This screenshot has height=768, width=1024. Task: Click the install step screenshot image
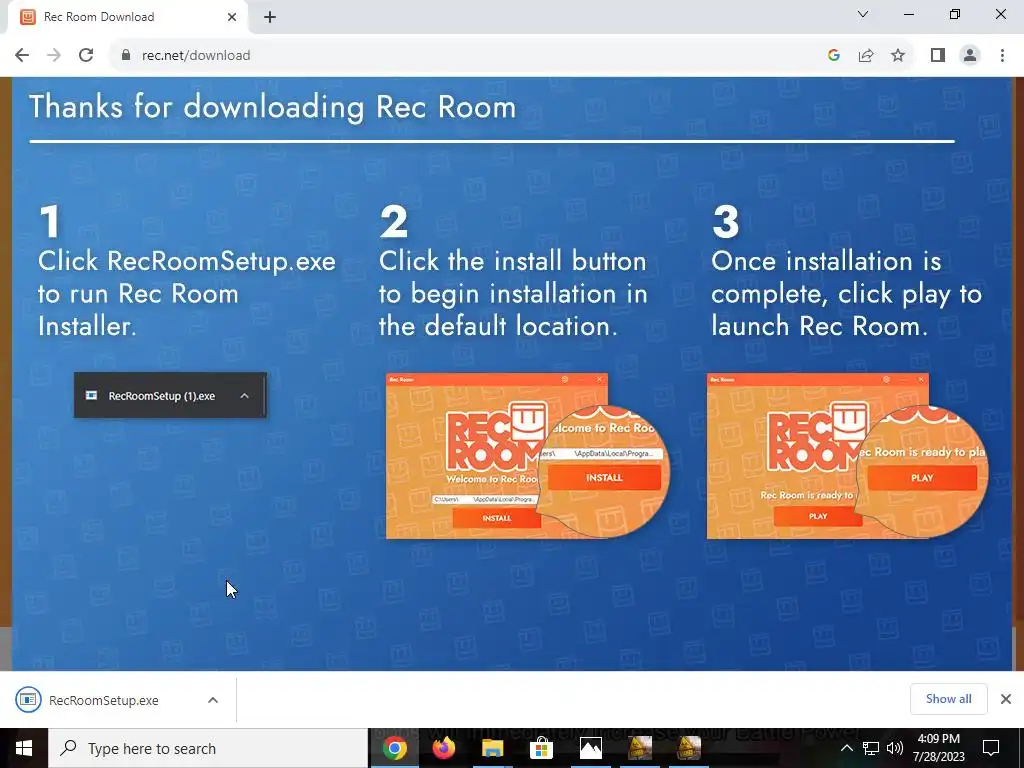[528, 456]
